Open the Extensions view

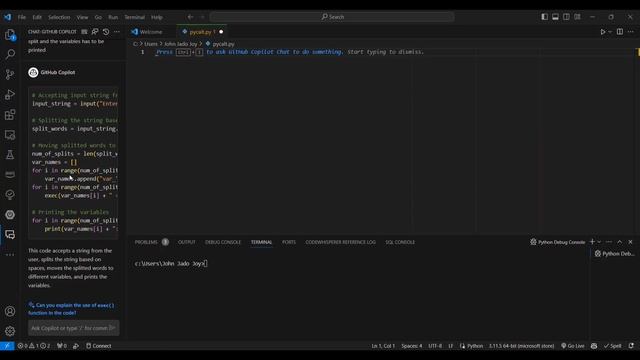click(x=10, y=115)
